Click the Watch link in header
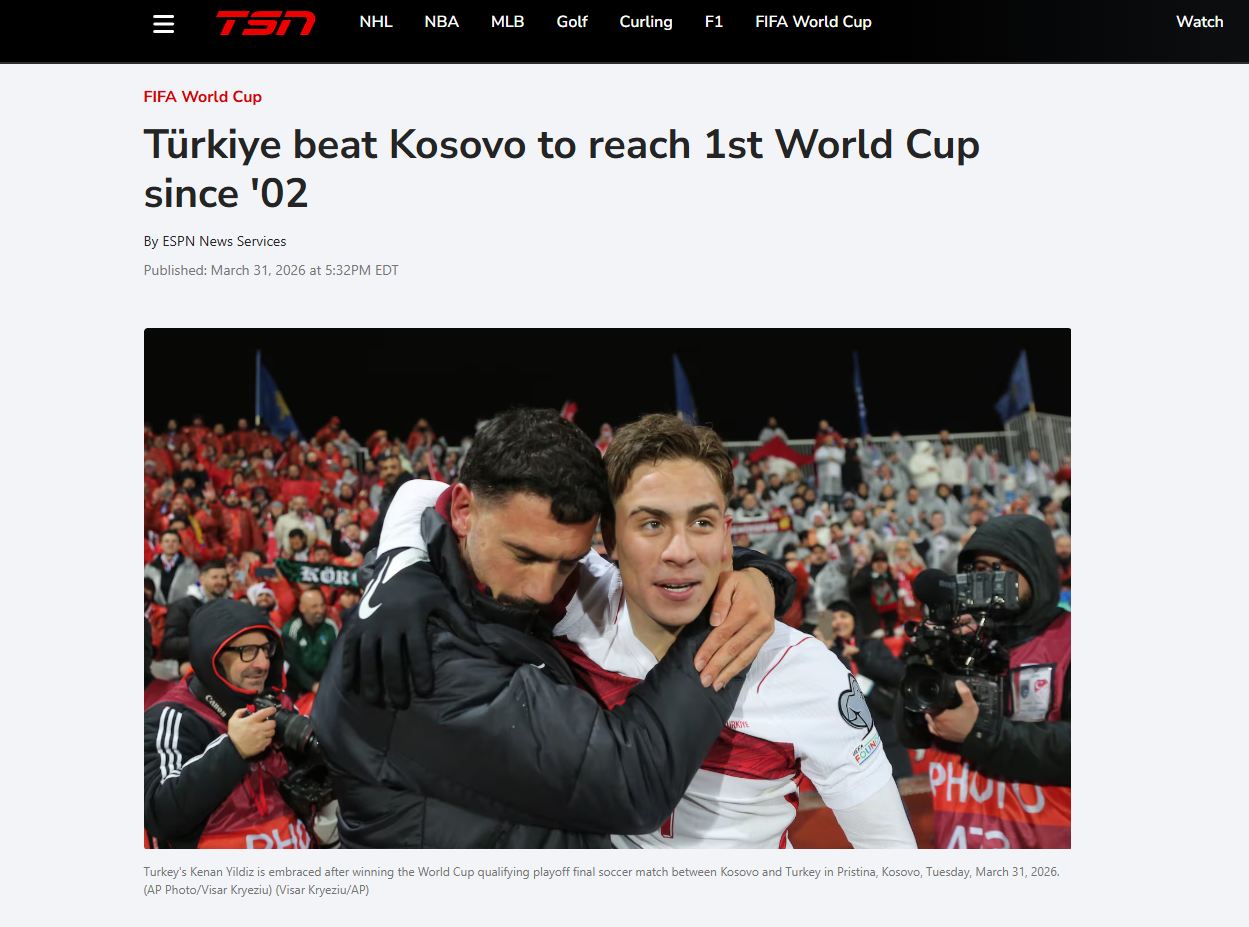1249x927 pixels. coord(1199,22)
